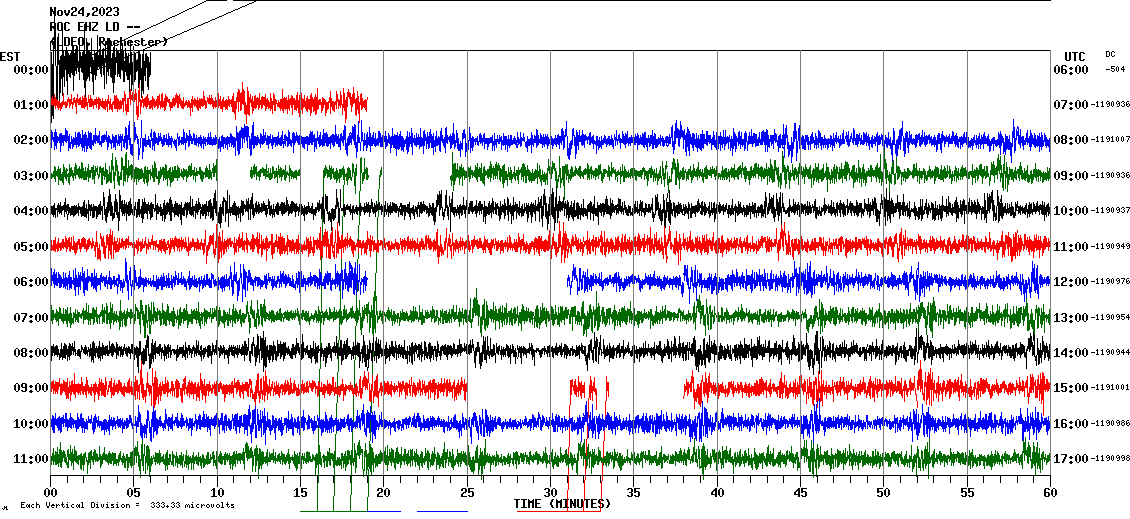Click the 25 minute tick label
This screenshot has height=519, width=1130.
click(467, 493)
